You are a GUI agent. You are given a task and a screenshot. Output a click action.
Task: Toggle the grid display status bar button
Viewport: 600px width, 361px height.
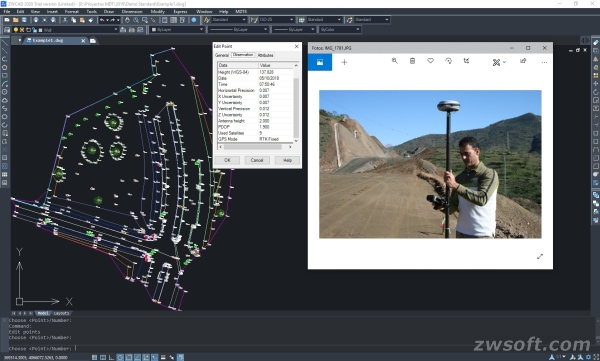coord(103,357)
